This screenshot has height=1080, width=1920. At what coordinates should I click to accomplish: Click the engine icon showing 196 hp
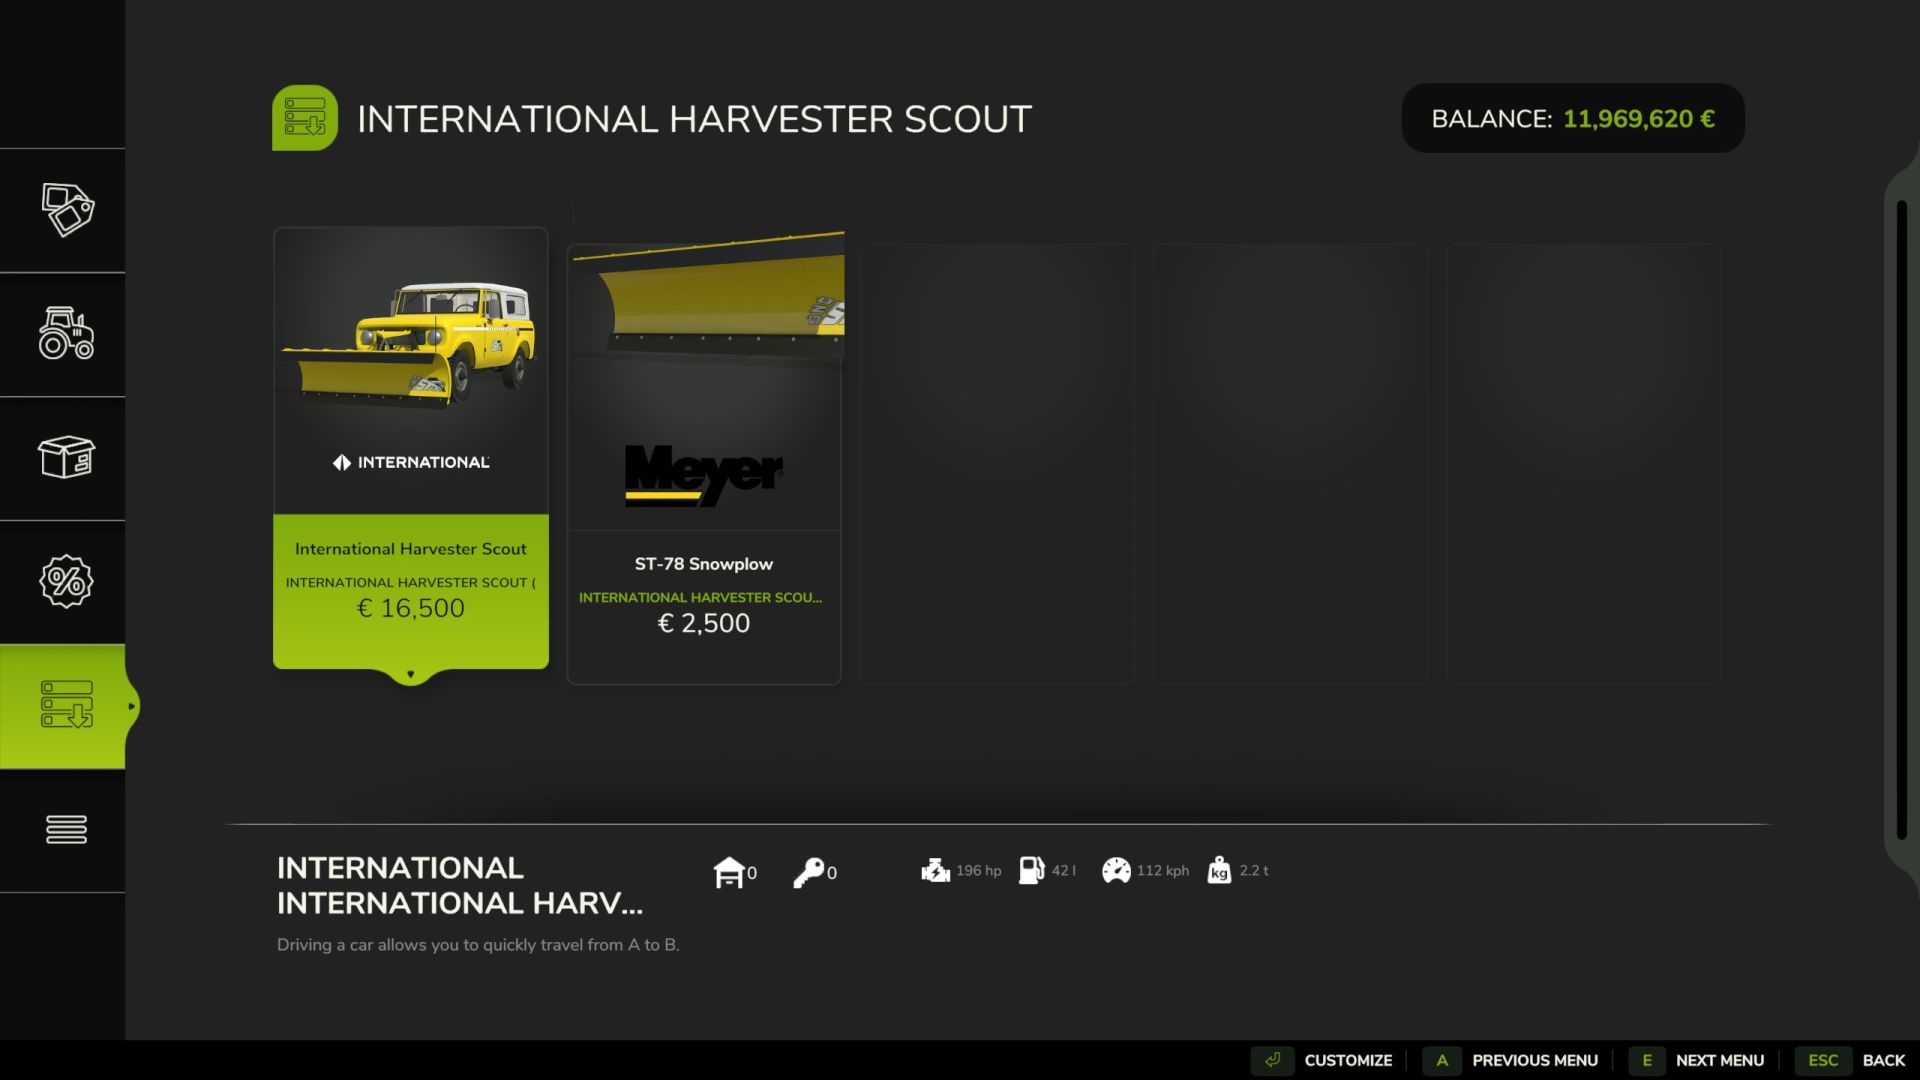click(x=935, y=870)
